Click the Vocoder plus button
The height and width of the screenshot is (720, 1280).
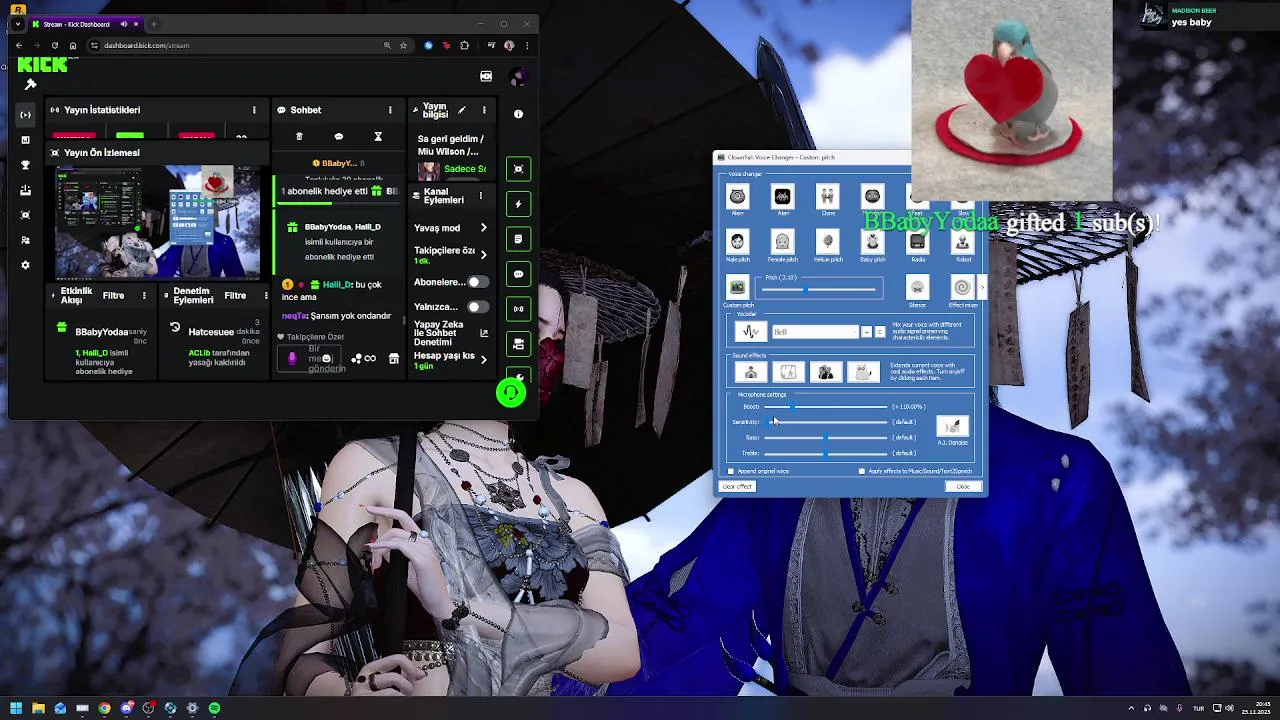867,332
